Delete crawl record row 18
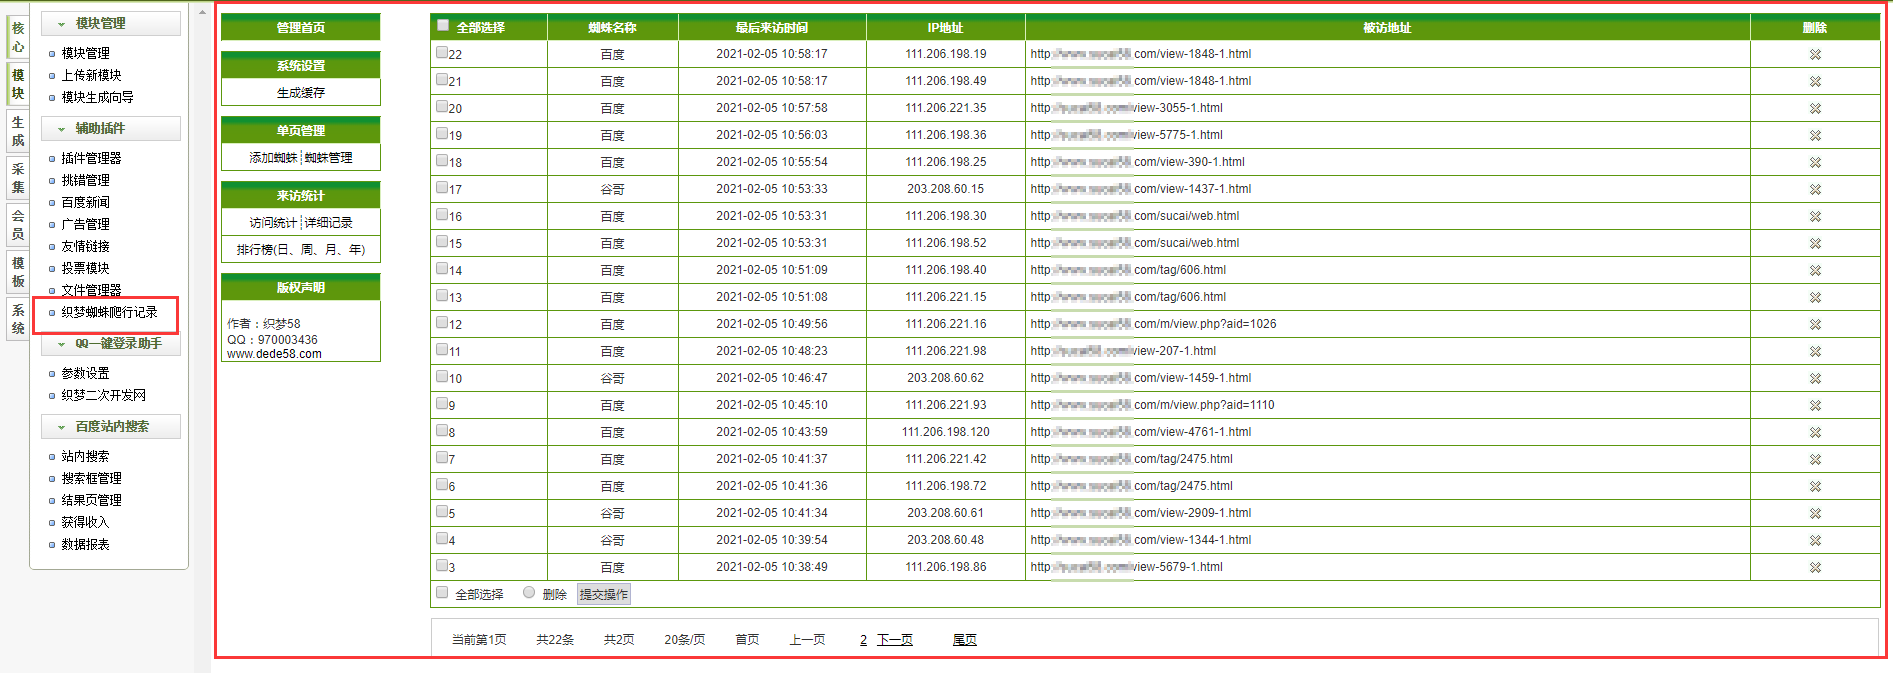 pyautogui.click(x=1815, y=163)
